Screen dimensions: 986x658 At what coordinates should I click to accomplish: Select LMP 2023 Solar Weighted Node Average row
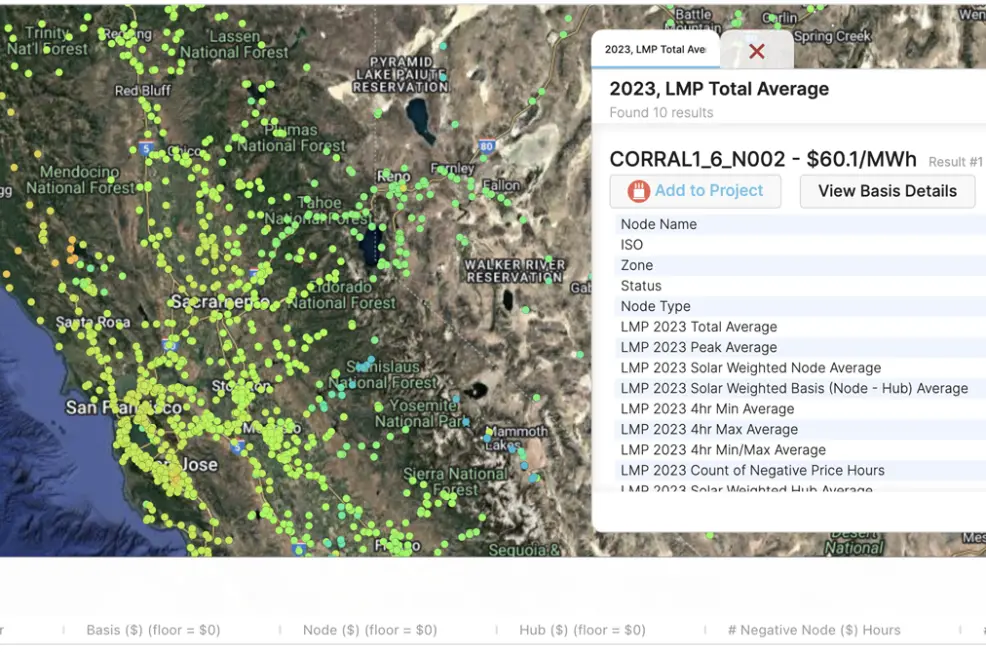click(x=800, y=368)
